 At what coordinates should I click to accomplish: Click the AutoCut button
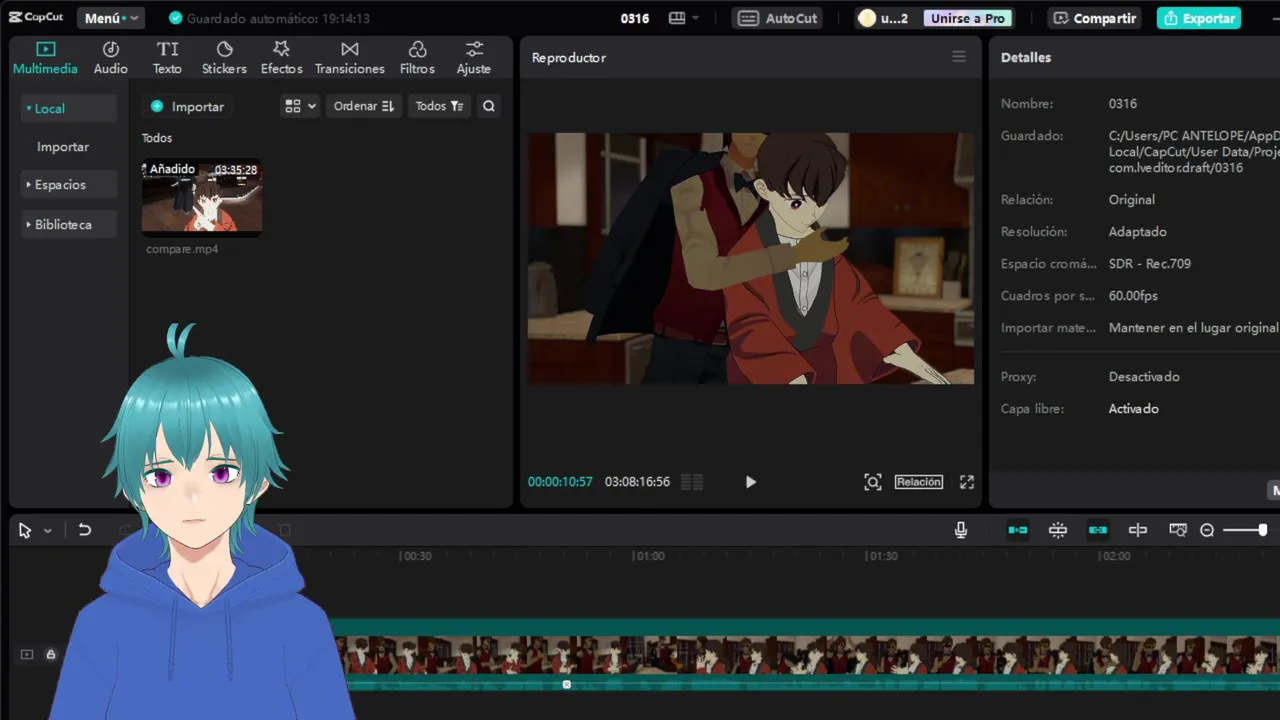point(779,18)
